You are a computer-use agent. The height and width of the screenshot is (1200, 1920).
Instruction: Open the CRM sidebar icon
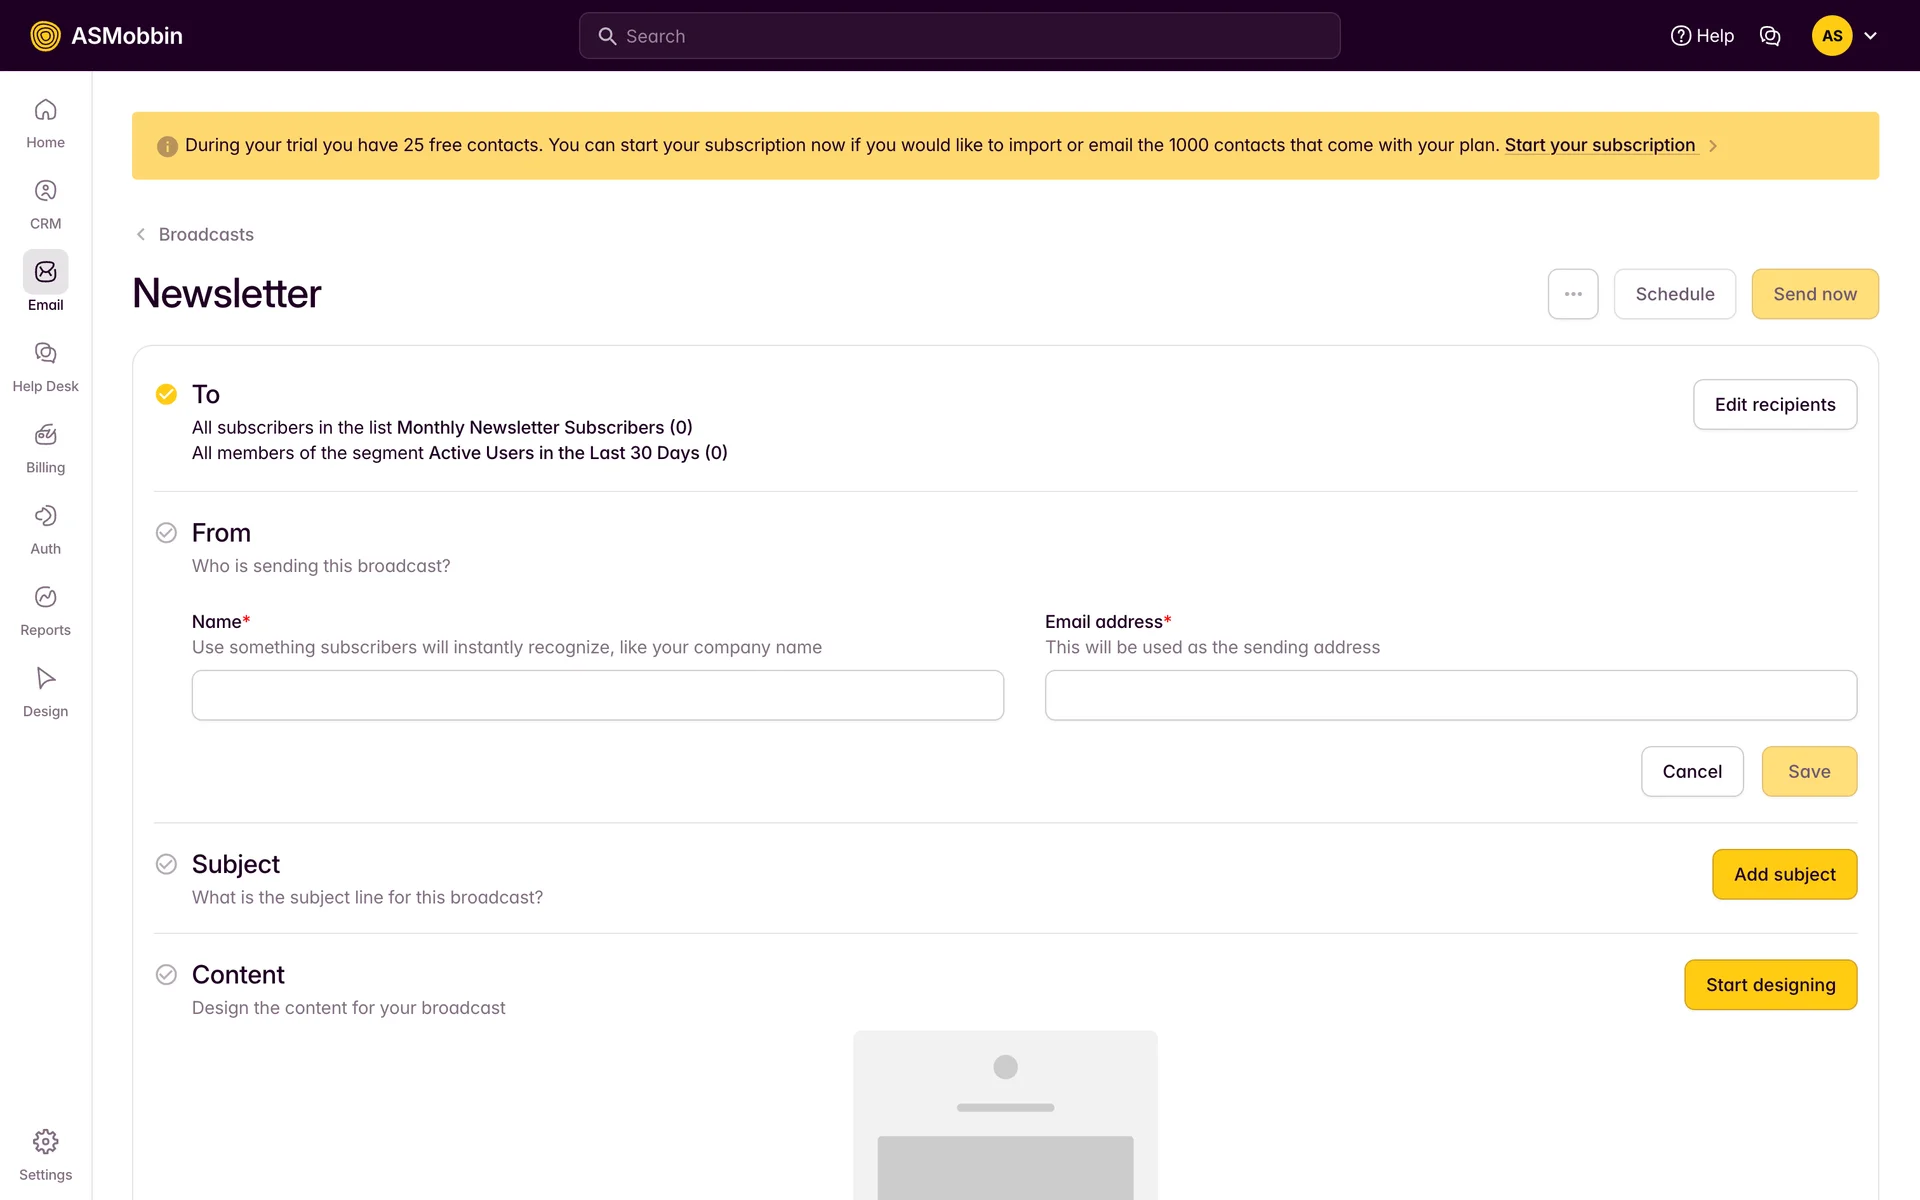pos(45,191)
